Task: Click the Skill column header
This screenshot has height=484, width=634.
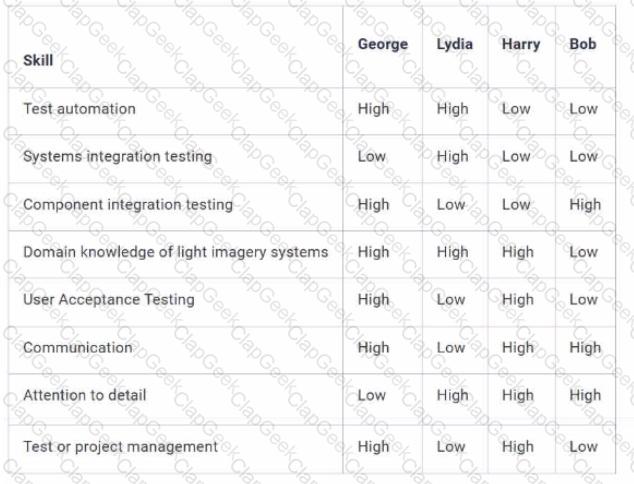Action: tap(38, 61)
